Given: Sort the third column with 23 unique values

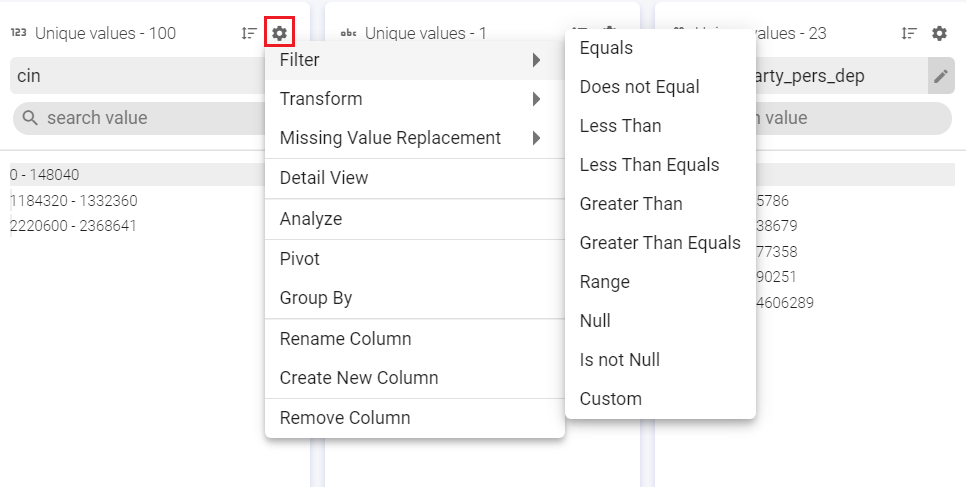Looking at the screenshot, I should [909, 33].
